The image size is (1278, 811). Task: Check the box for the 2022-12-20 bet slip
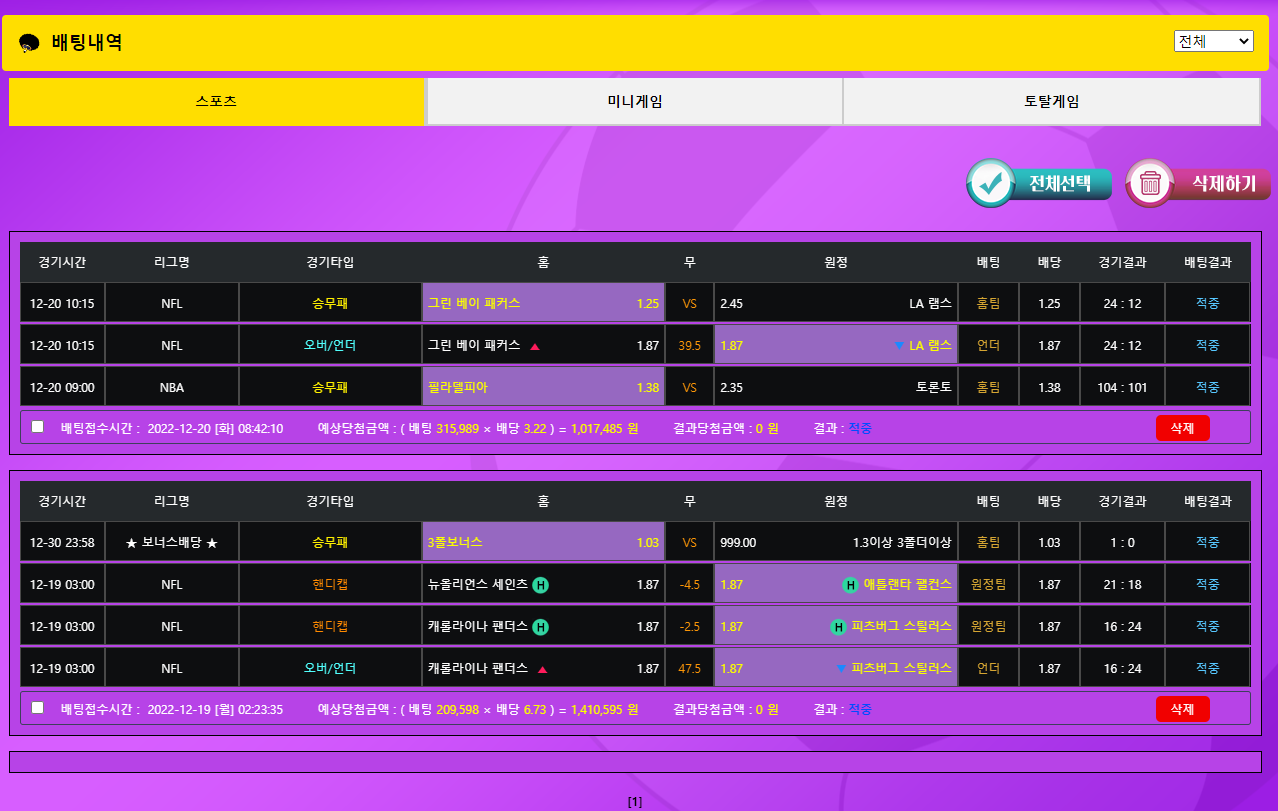pos(38,427)
